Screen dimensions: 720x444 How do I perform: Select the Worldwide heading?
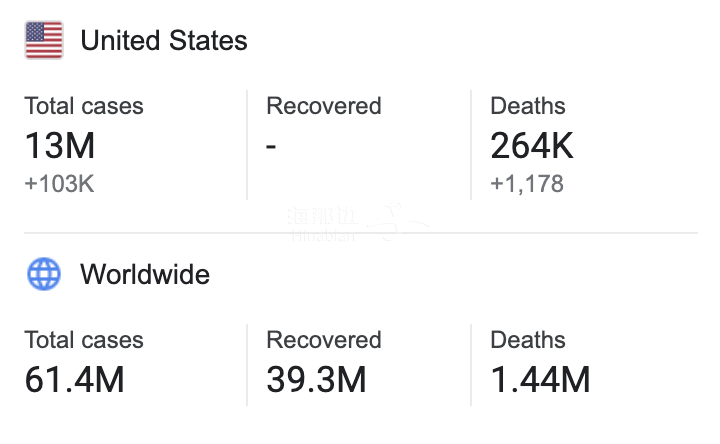point(145,274)
